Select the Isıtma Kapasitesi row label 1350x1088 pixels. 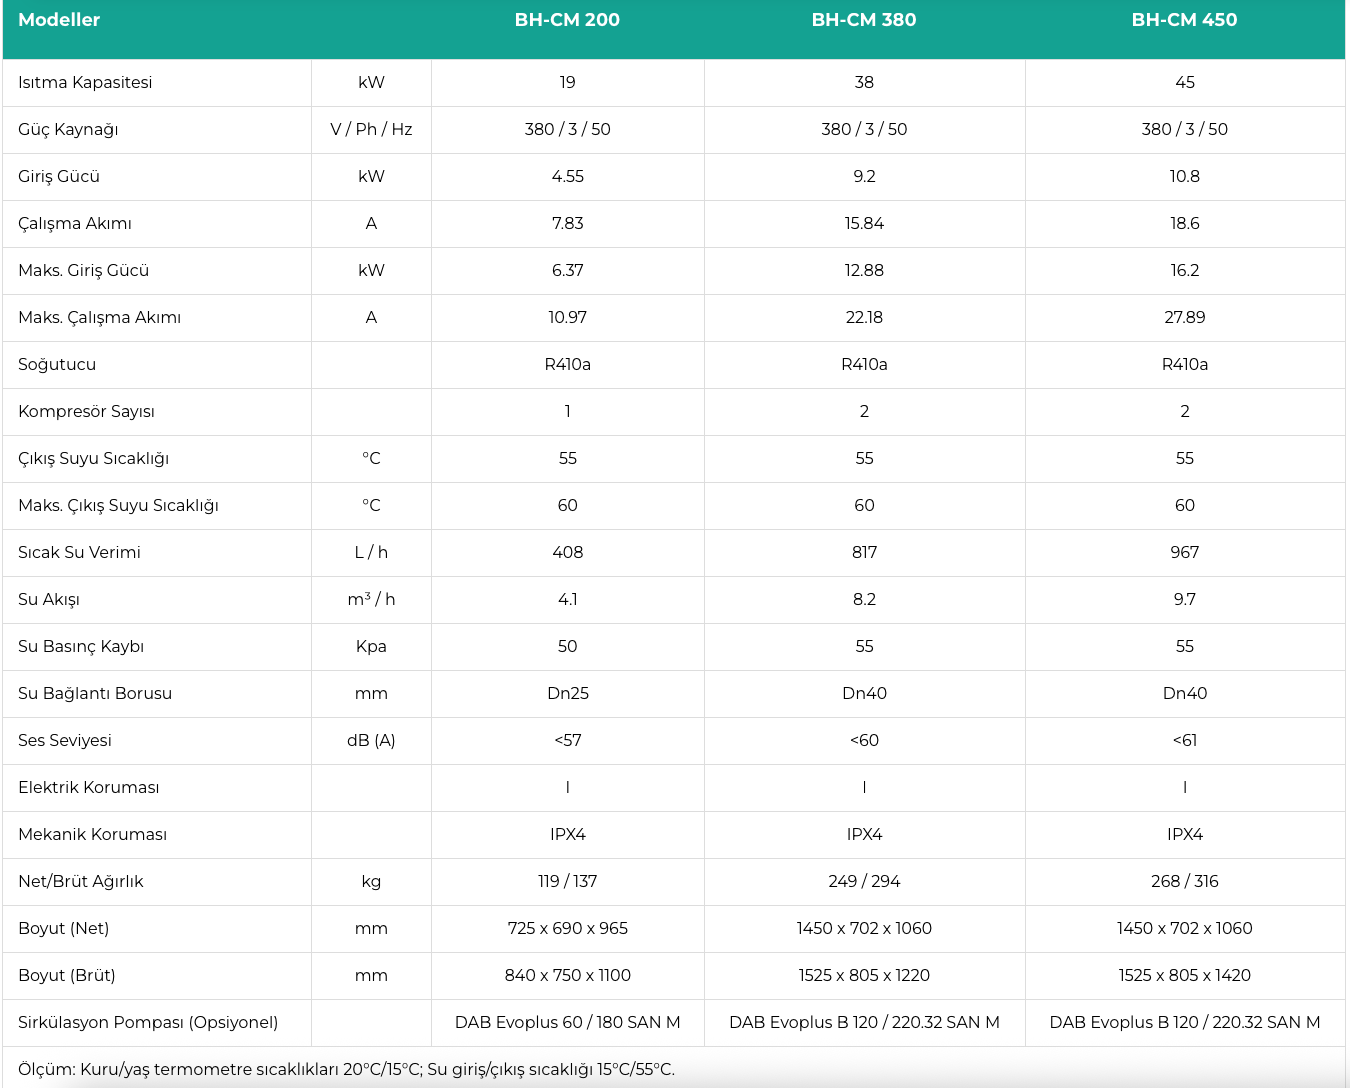(x=85, y=83)
